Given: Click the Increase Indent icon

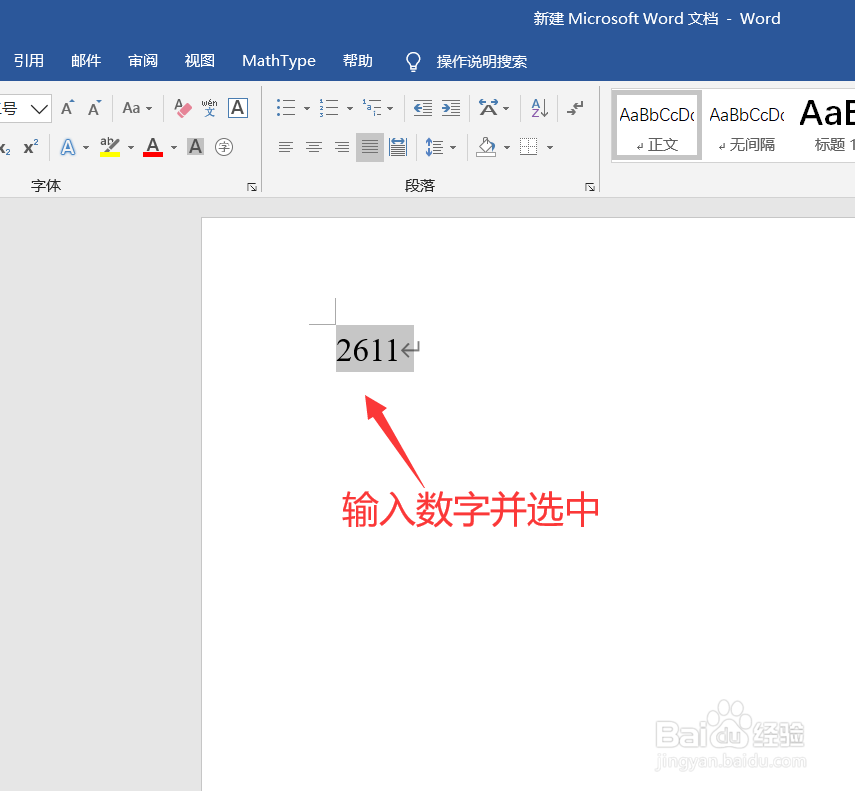Looking at the screenshot, I should click(x=450, y=107).
